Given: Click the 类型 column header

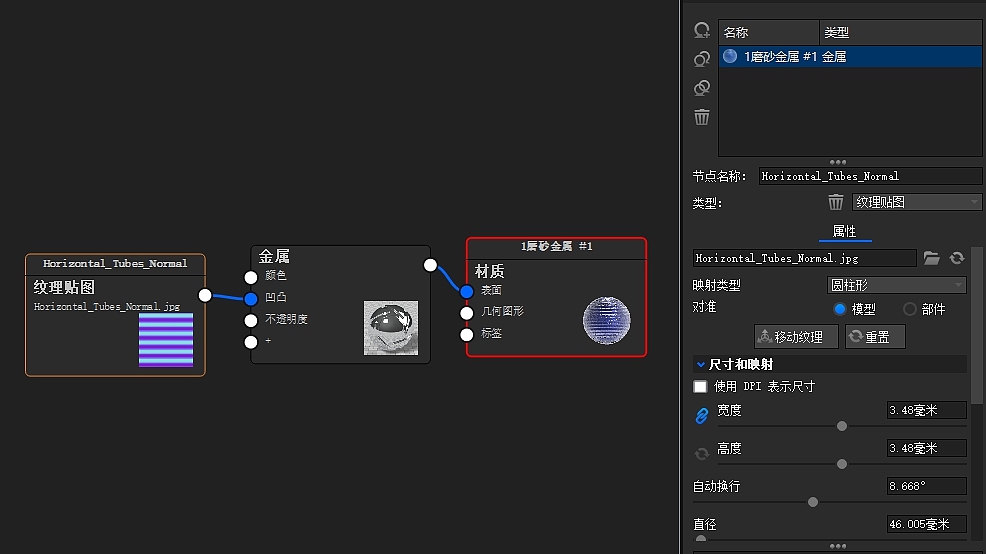Looking at the screenshot, I should (900, 32).
